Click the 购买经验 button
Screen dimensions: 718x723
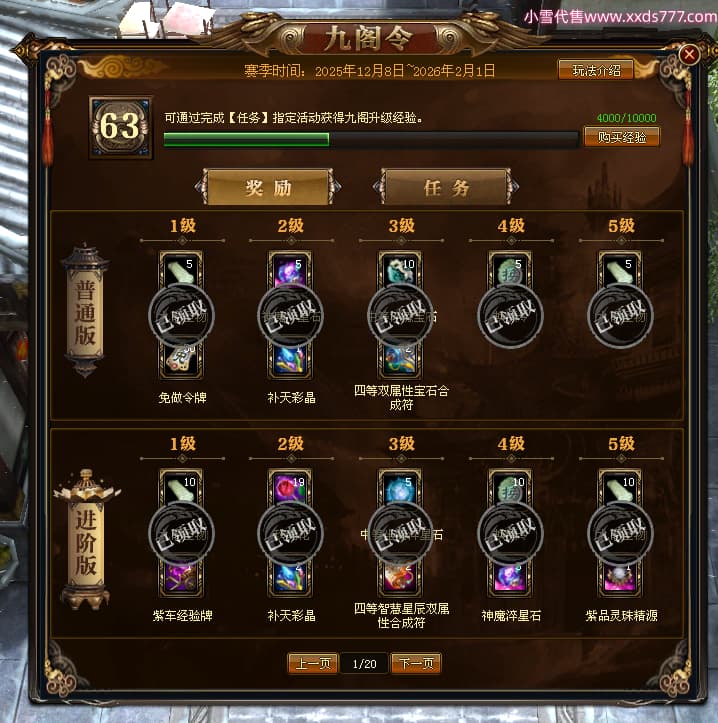click(622, 137)
